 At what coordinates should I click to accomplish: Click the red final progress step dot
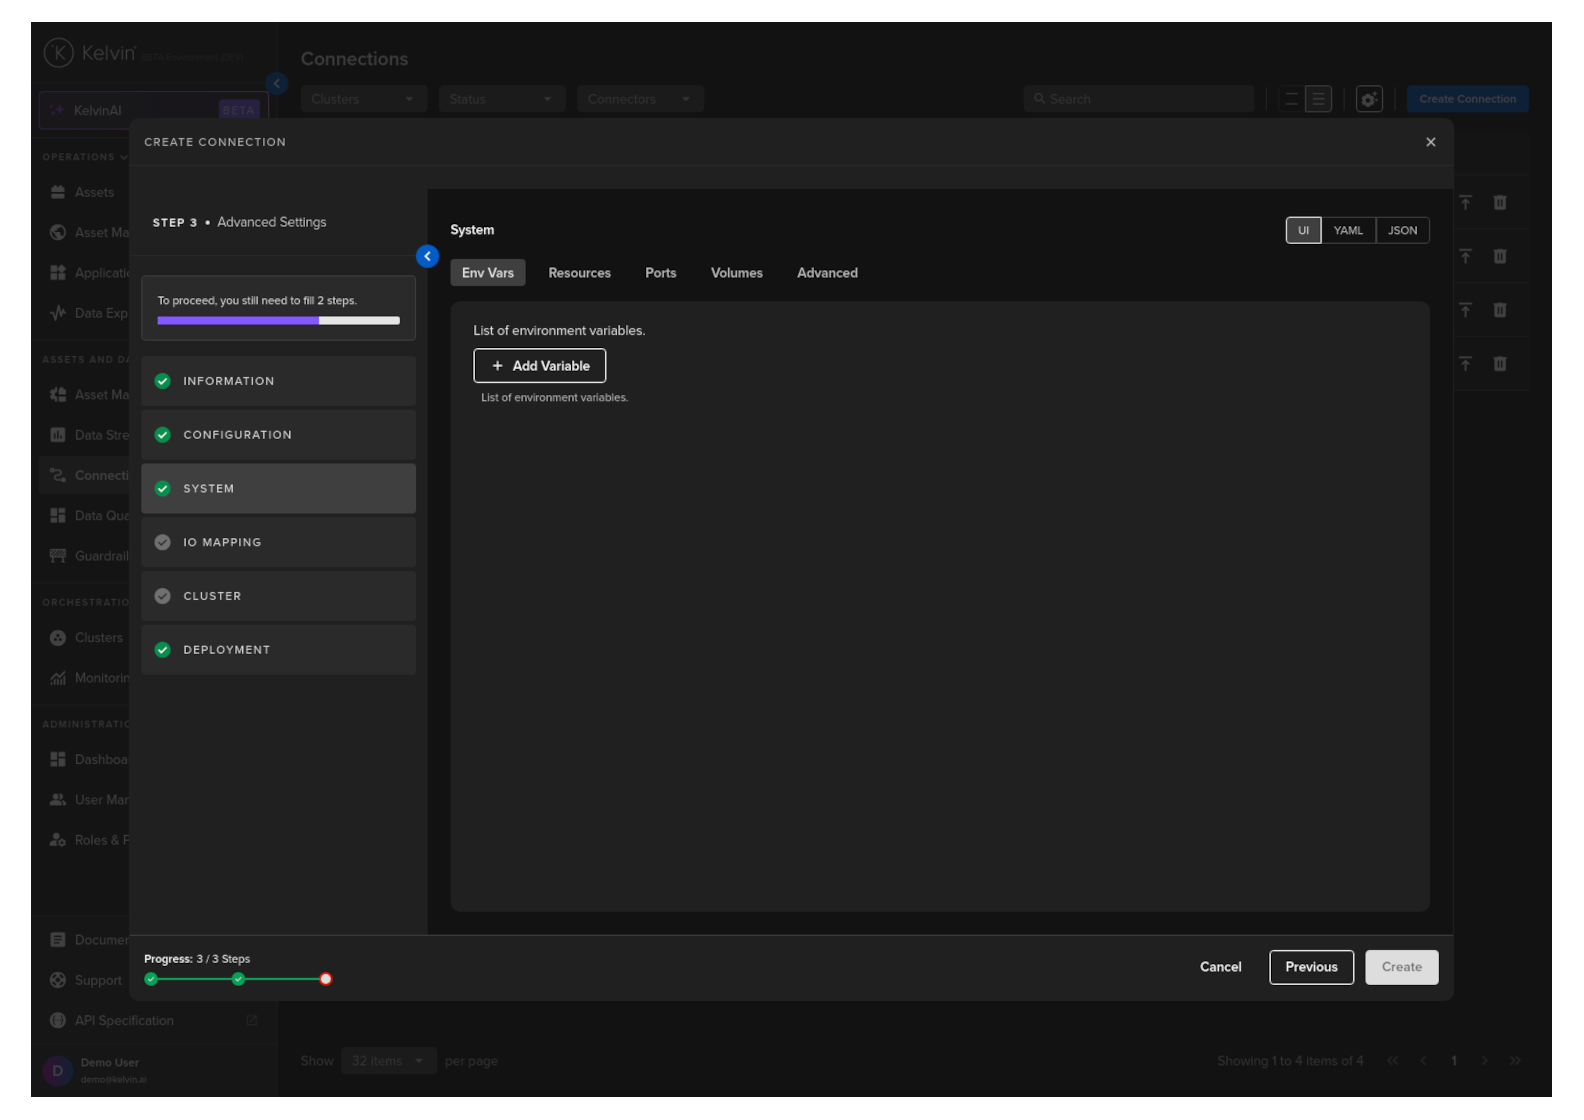[x=325, y=979]
